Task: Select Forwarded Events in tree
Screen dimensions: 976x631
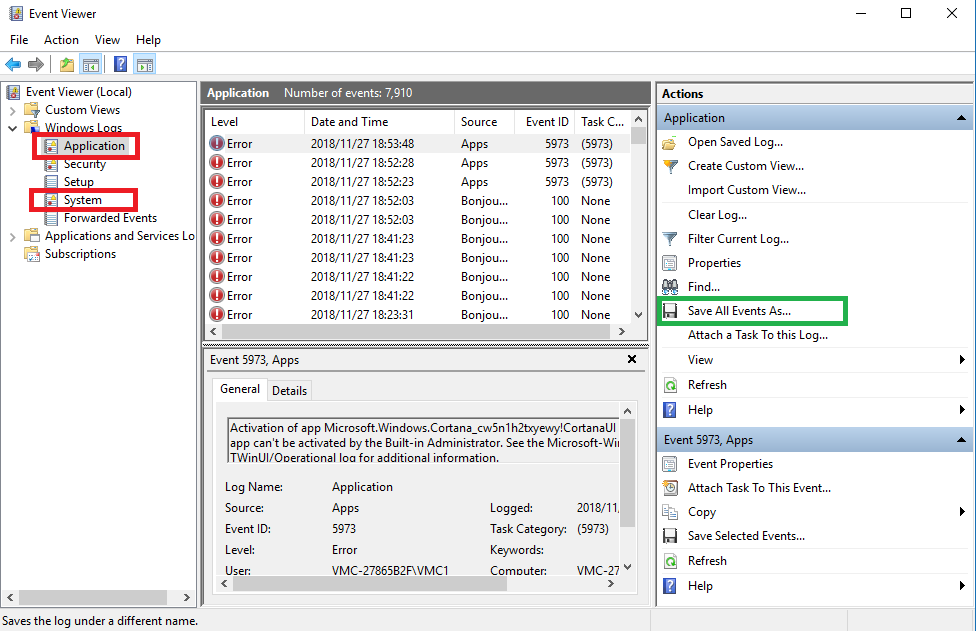Action: (x=110, y=218)
